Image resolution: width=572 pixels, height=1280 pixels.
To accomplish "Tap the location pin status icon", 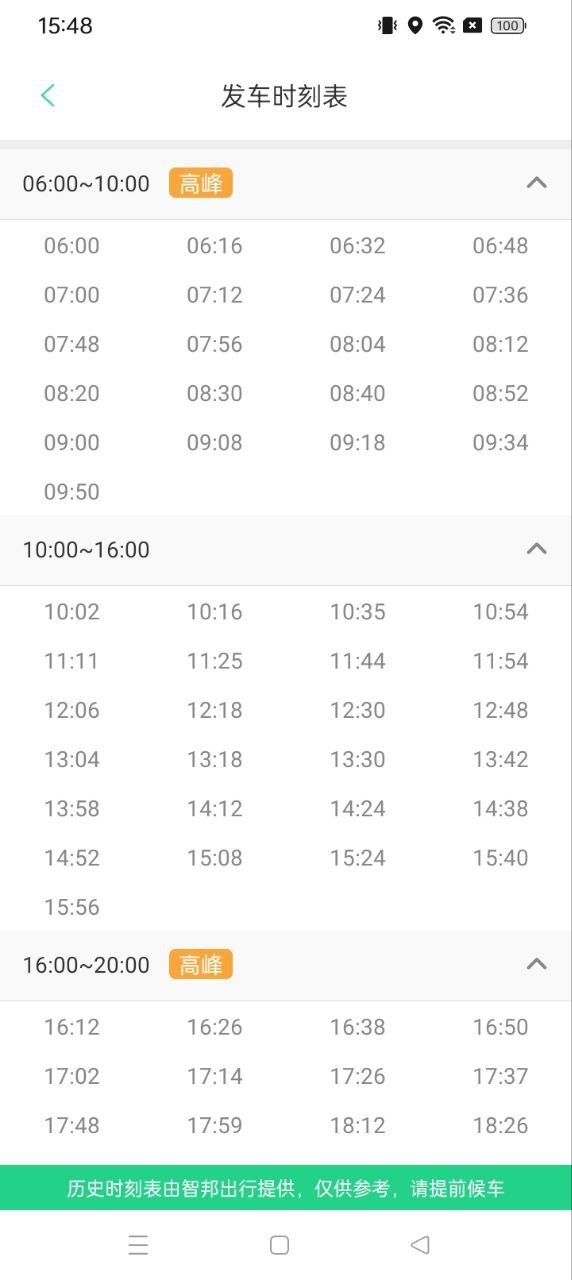I will (x=415, y=26).
